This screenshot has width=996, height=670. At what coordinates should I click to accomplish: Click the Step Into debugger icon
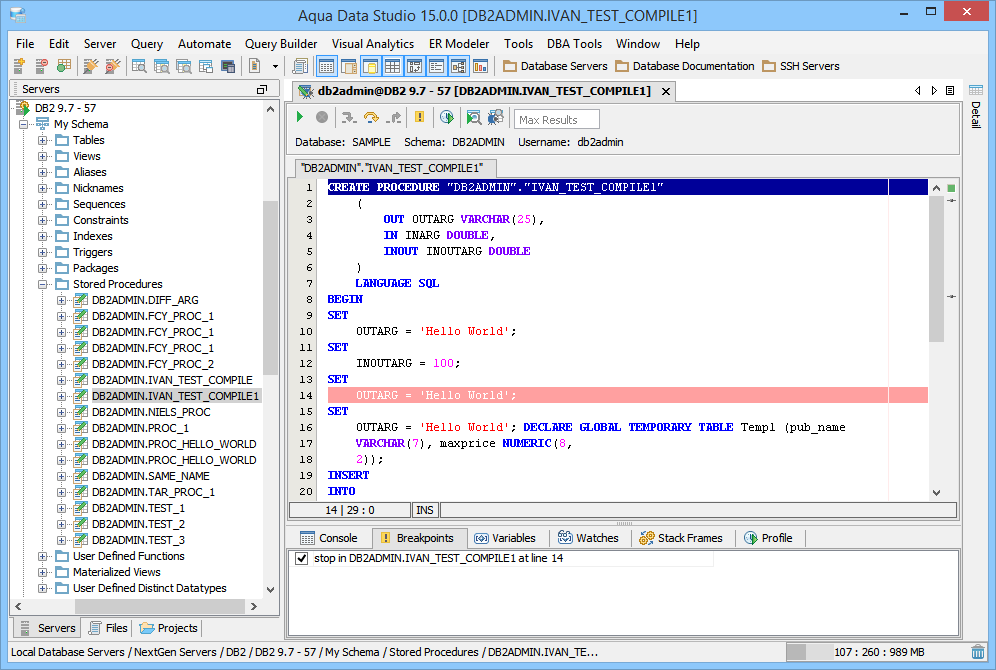point(348,118)
